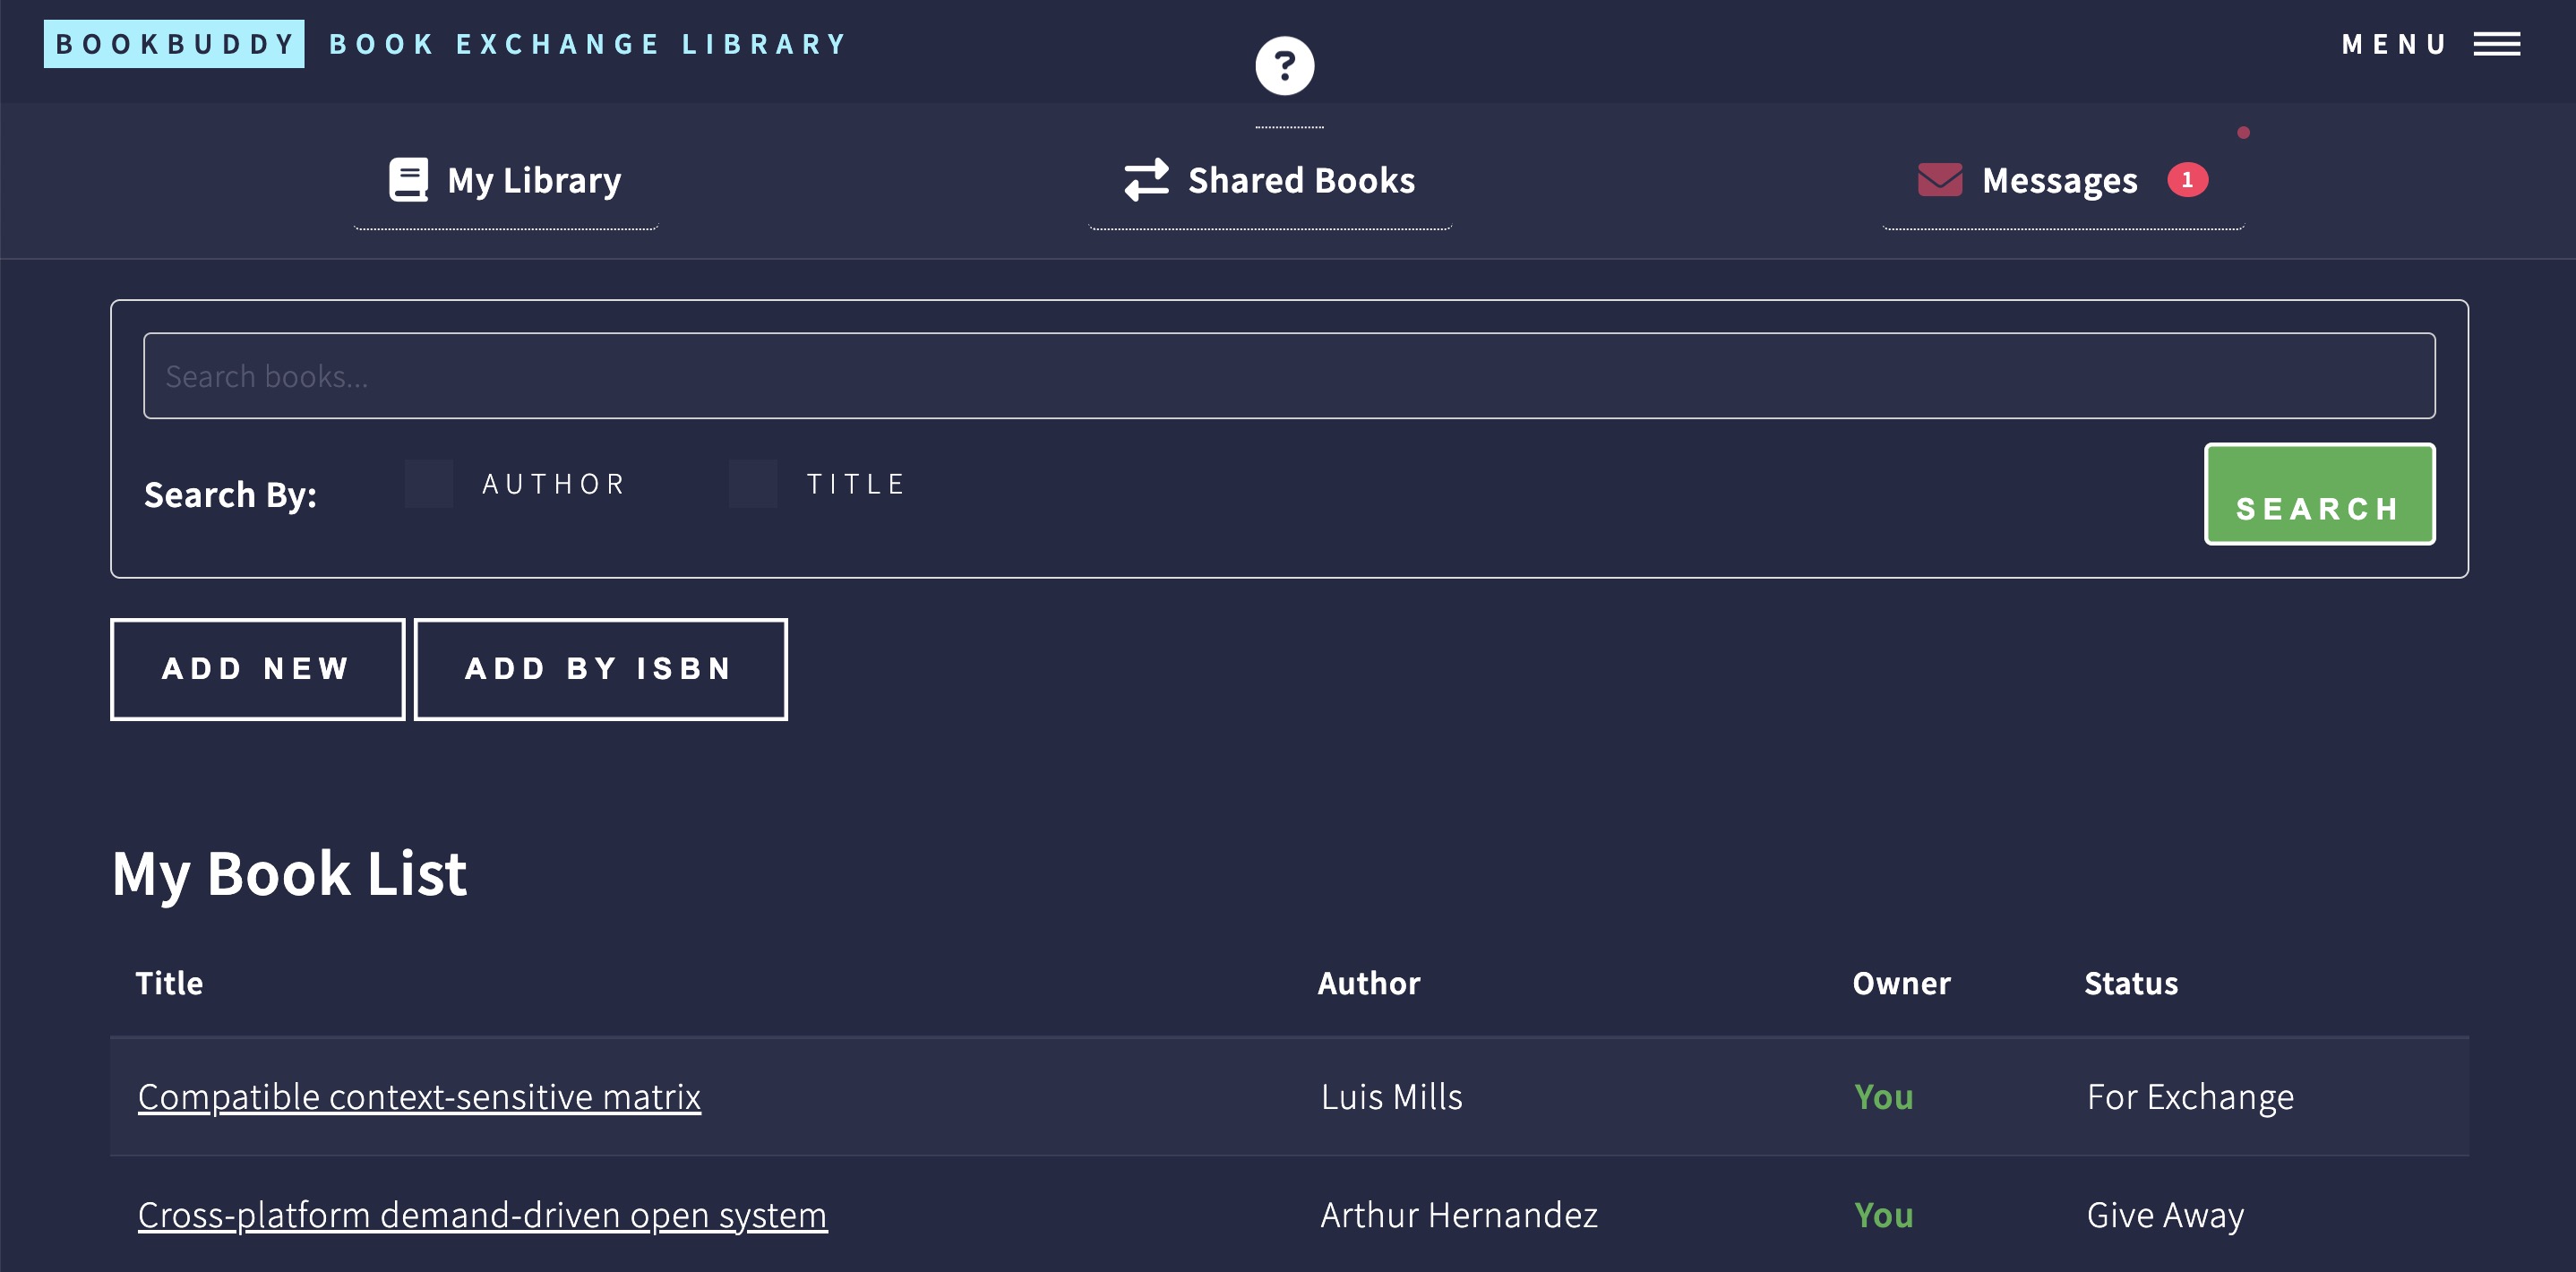Click the Book Exchange Library header title
2576x1272 pixels.
(x=588, y=44)
